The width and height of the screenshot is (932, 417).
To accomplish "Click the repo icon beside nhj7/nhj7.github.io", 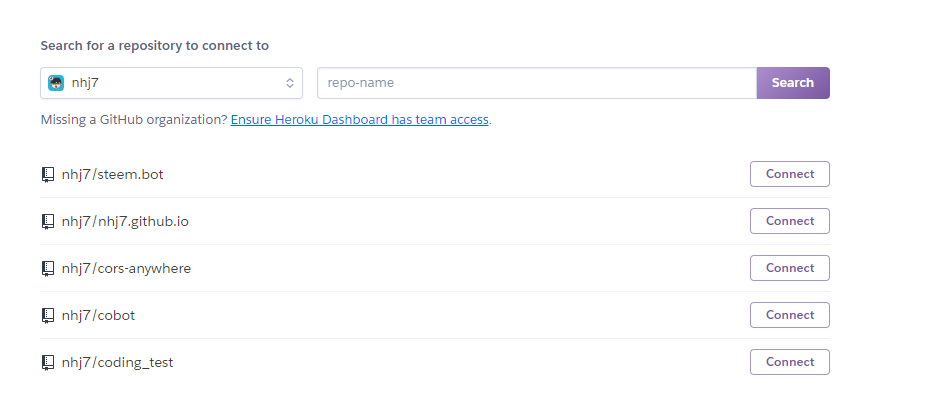I will 48,222.
